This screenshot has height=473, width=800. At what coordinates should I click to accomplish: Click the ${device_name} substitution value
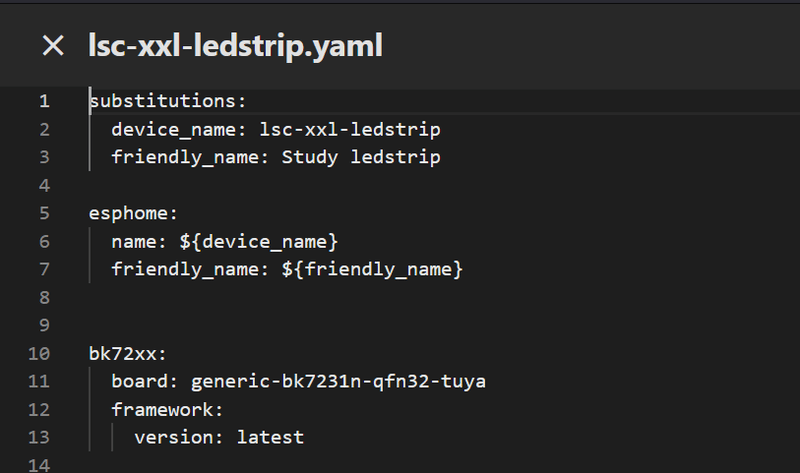click(257, 241)
